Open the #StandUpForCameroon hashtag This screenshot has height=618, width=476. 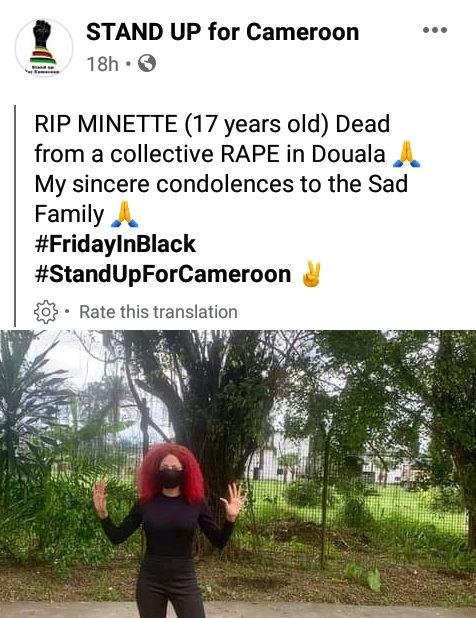click(x=163, y=274)
